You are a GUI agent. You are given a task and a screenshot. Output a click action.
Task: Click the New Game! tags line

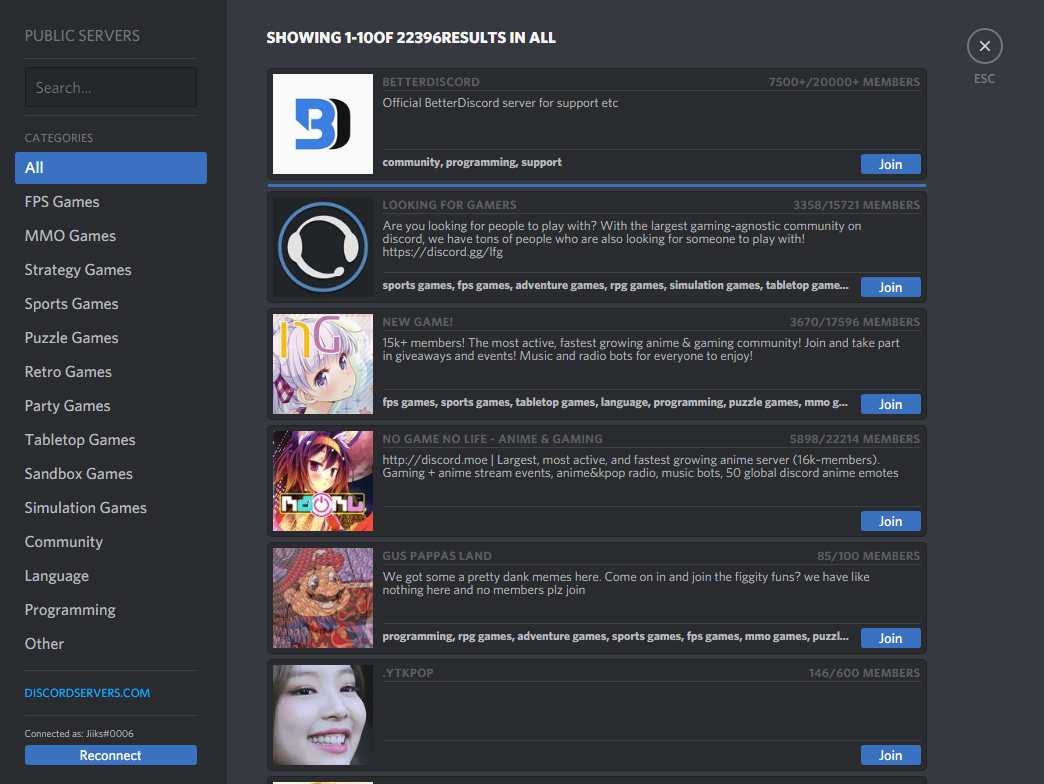615,403
